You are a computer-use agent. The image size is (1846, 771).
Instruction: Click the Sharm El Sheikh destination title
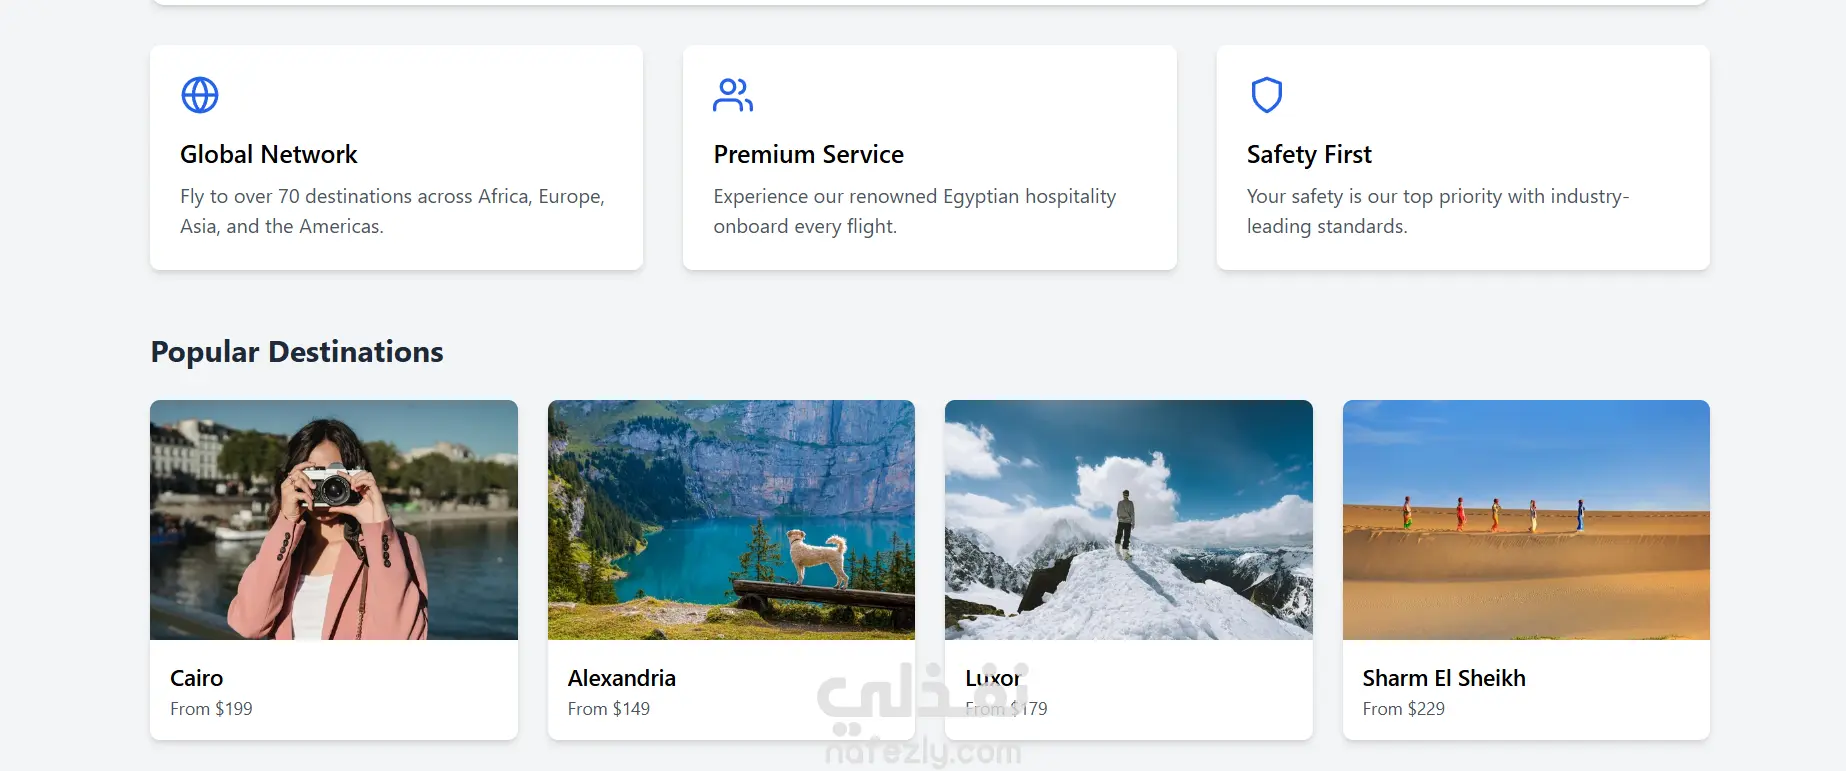(1444, 678)
